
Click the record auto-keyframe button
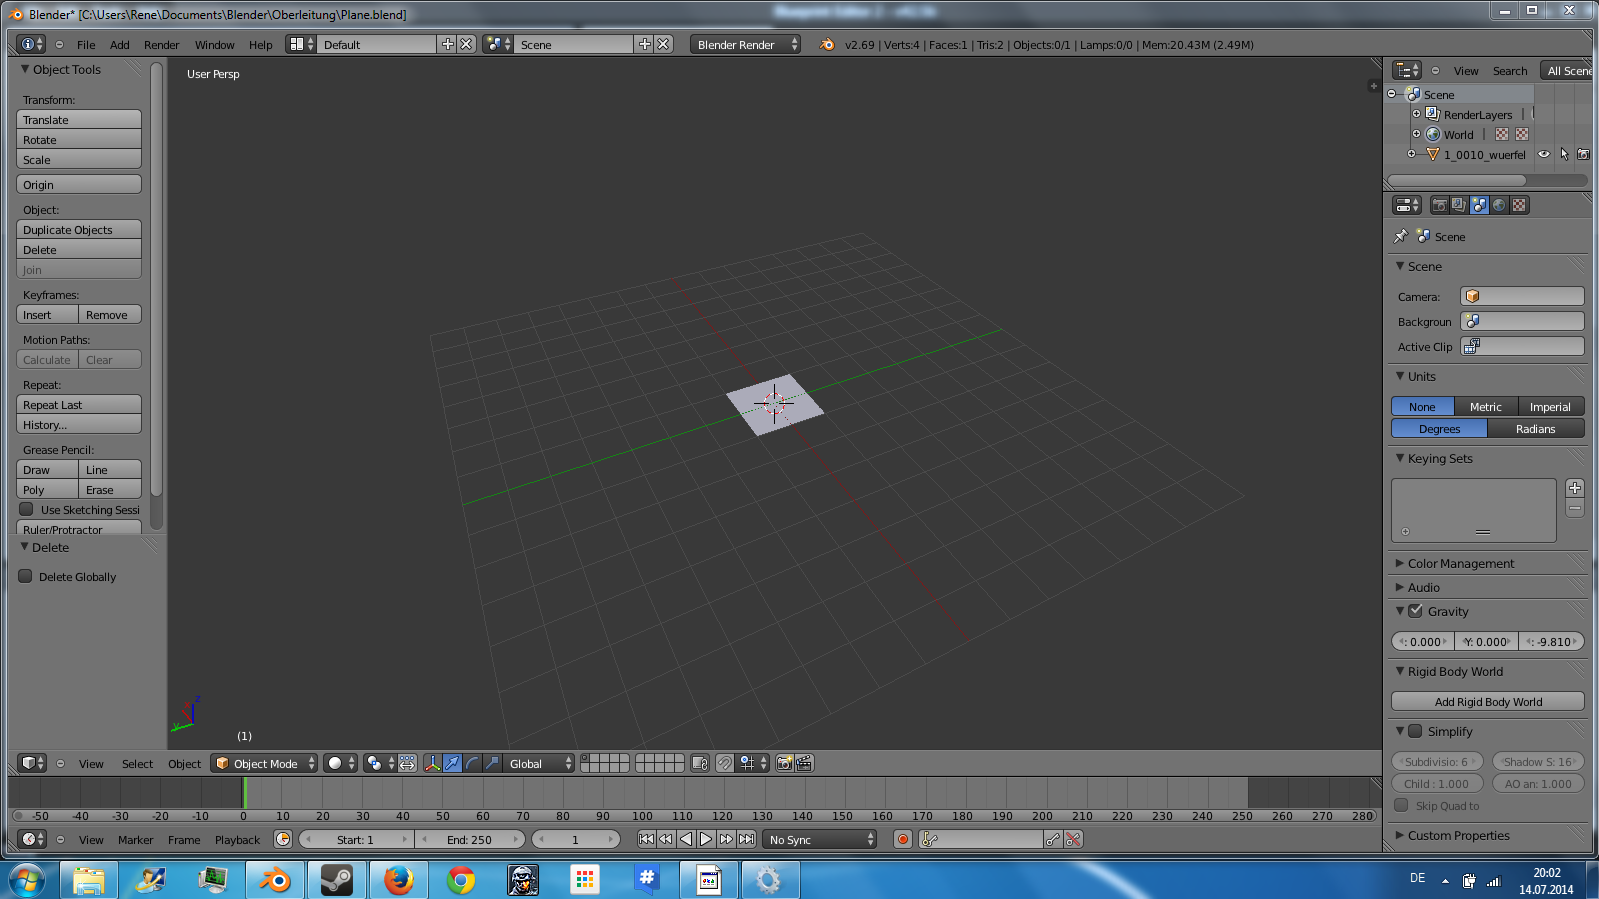[903, 839]
